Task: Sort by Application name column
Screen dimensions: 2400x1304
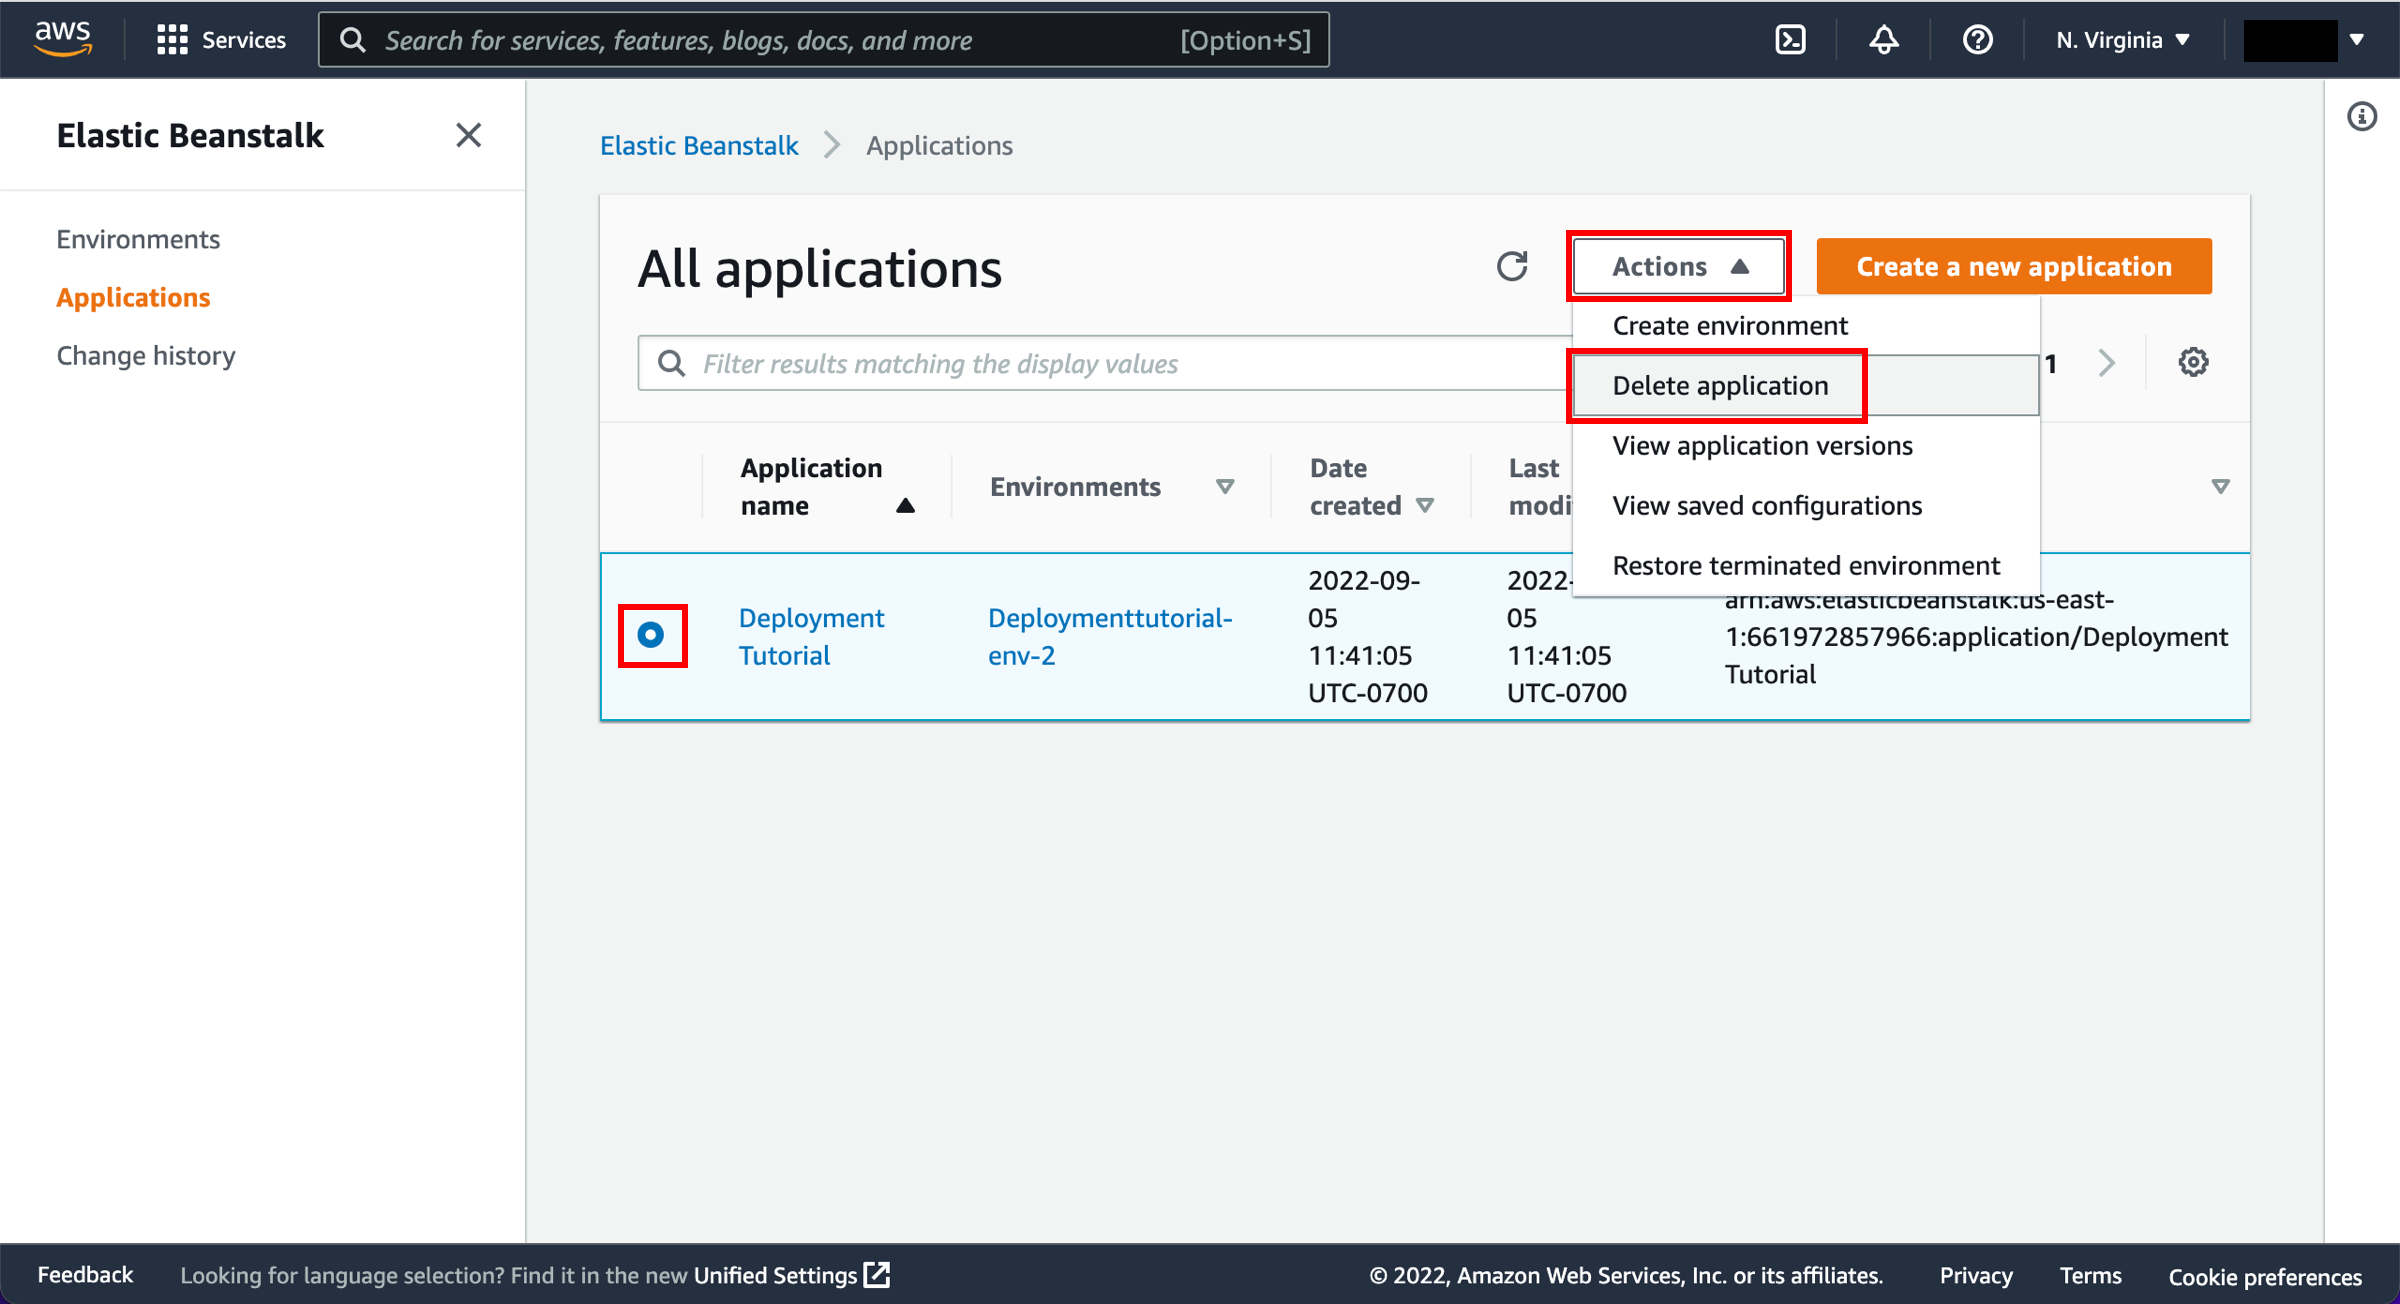Action: (826, 487)
